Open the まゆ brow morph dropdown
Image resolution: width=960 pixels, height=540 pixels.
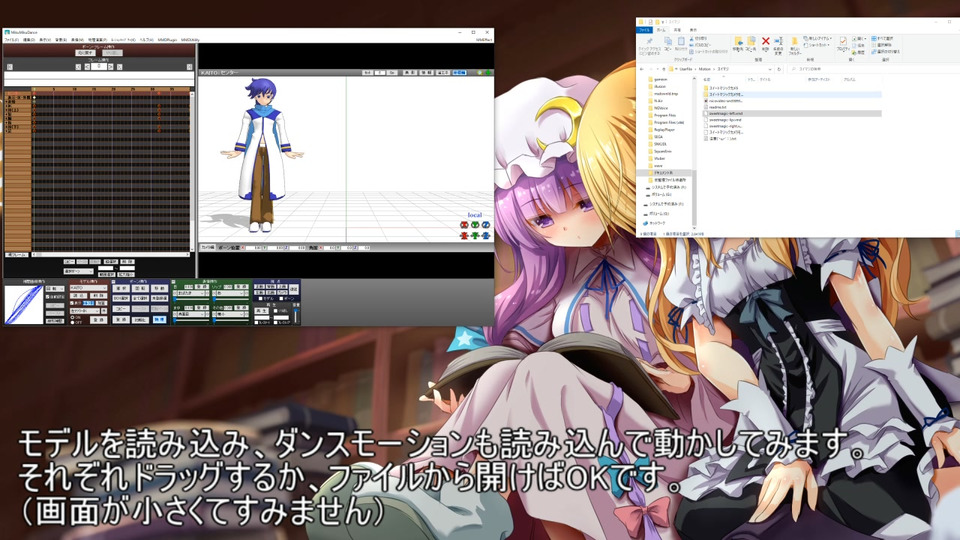click(x=191, y=315)
